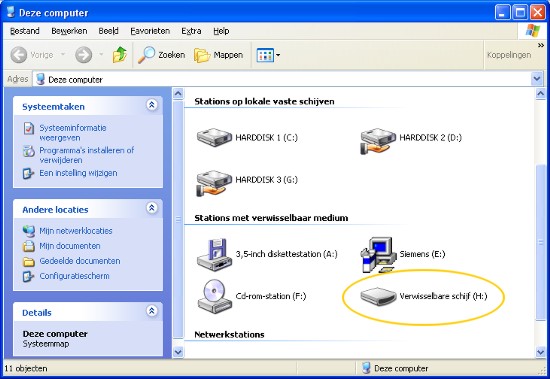Open the Extra menu
The height and width of the screenshot is (379, 550).
point(191,31)
